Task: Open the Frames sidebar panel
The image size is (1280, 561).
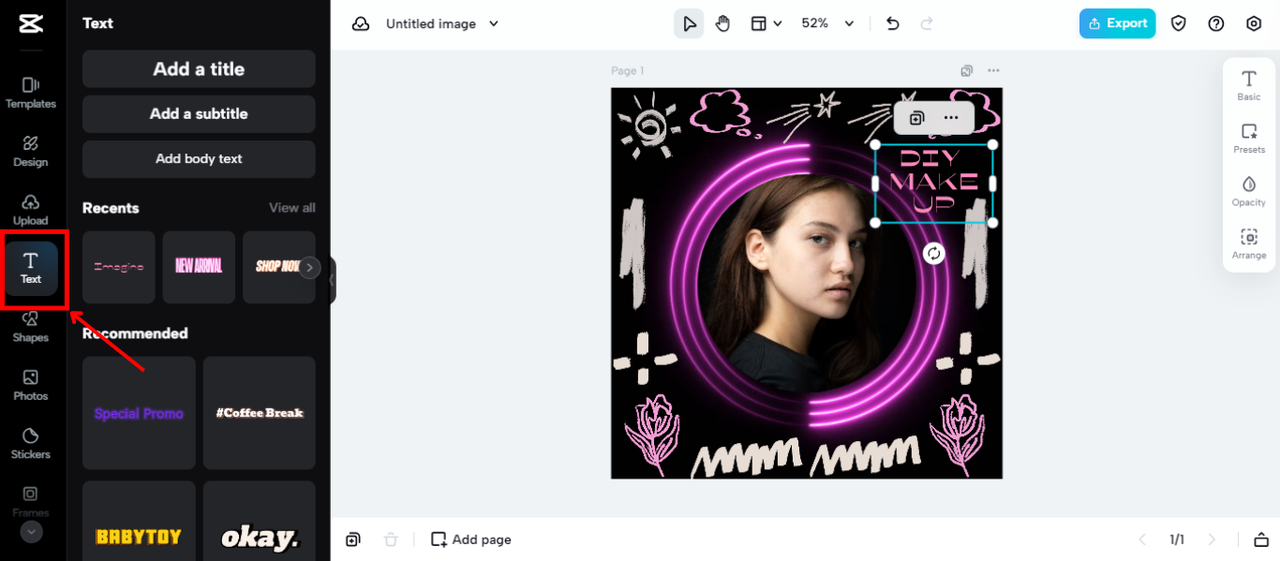Action: pyautogui.click(x=31, y=500)
